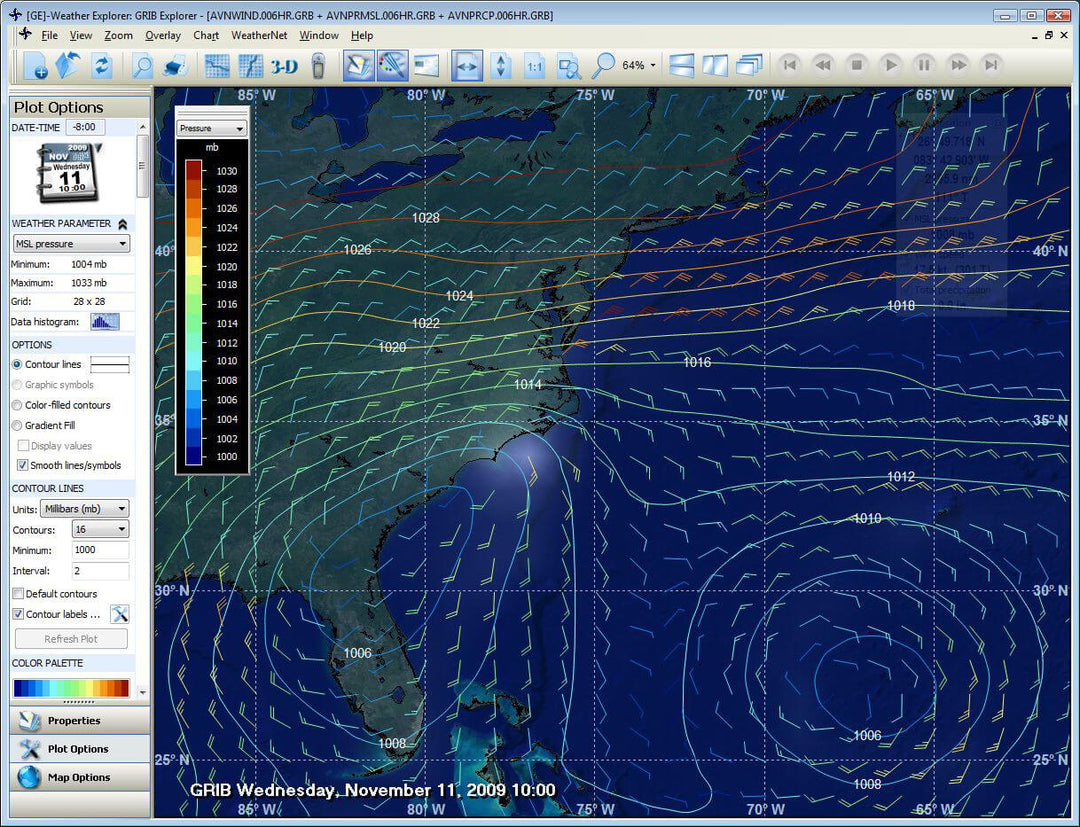Image resolution: width=1080 pixels, height=827 pixels.
Task: Click the 3-D view toolbar icon
Action: (x=284, y=66)
